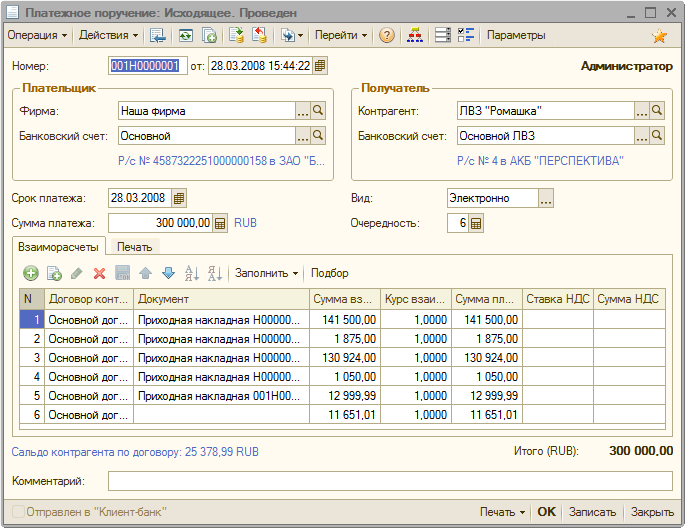Add a new row with green plus
685x528 pixels.
pyautogui.click(x=31, y=273)
